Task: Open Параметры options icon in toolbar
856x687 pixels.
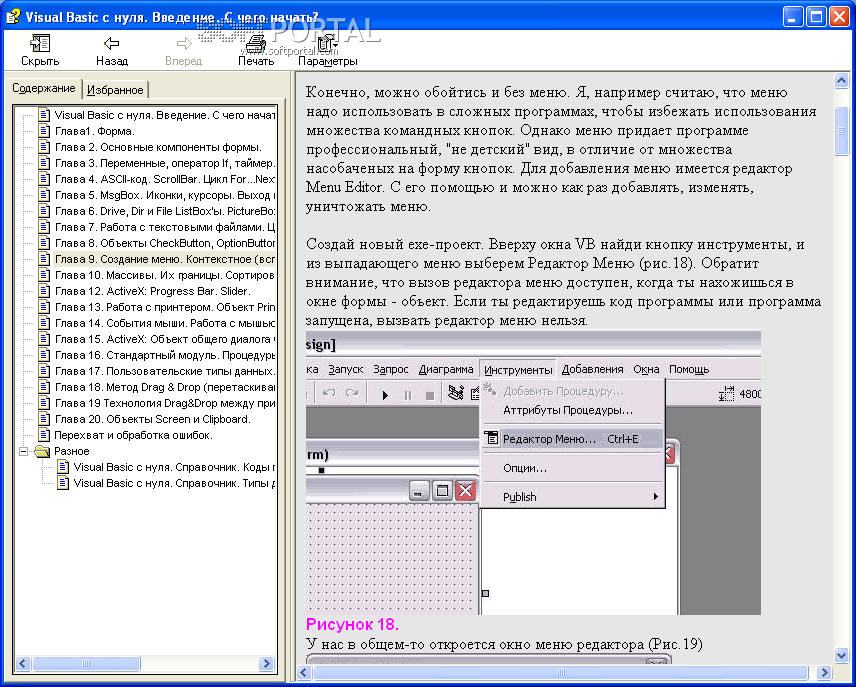Action: (328, 43)
